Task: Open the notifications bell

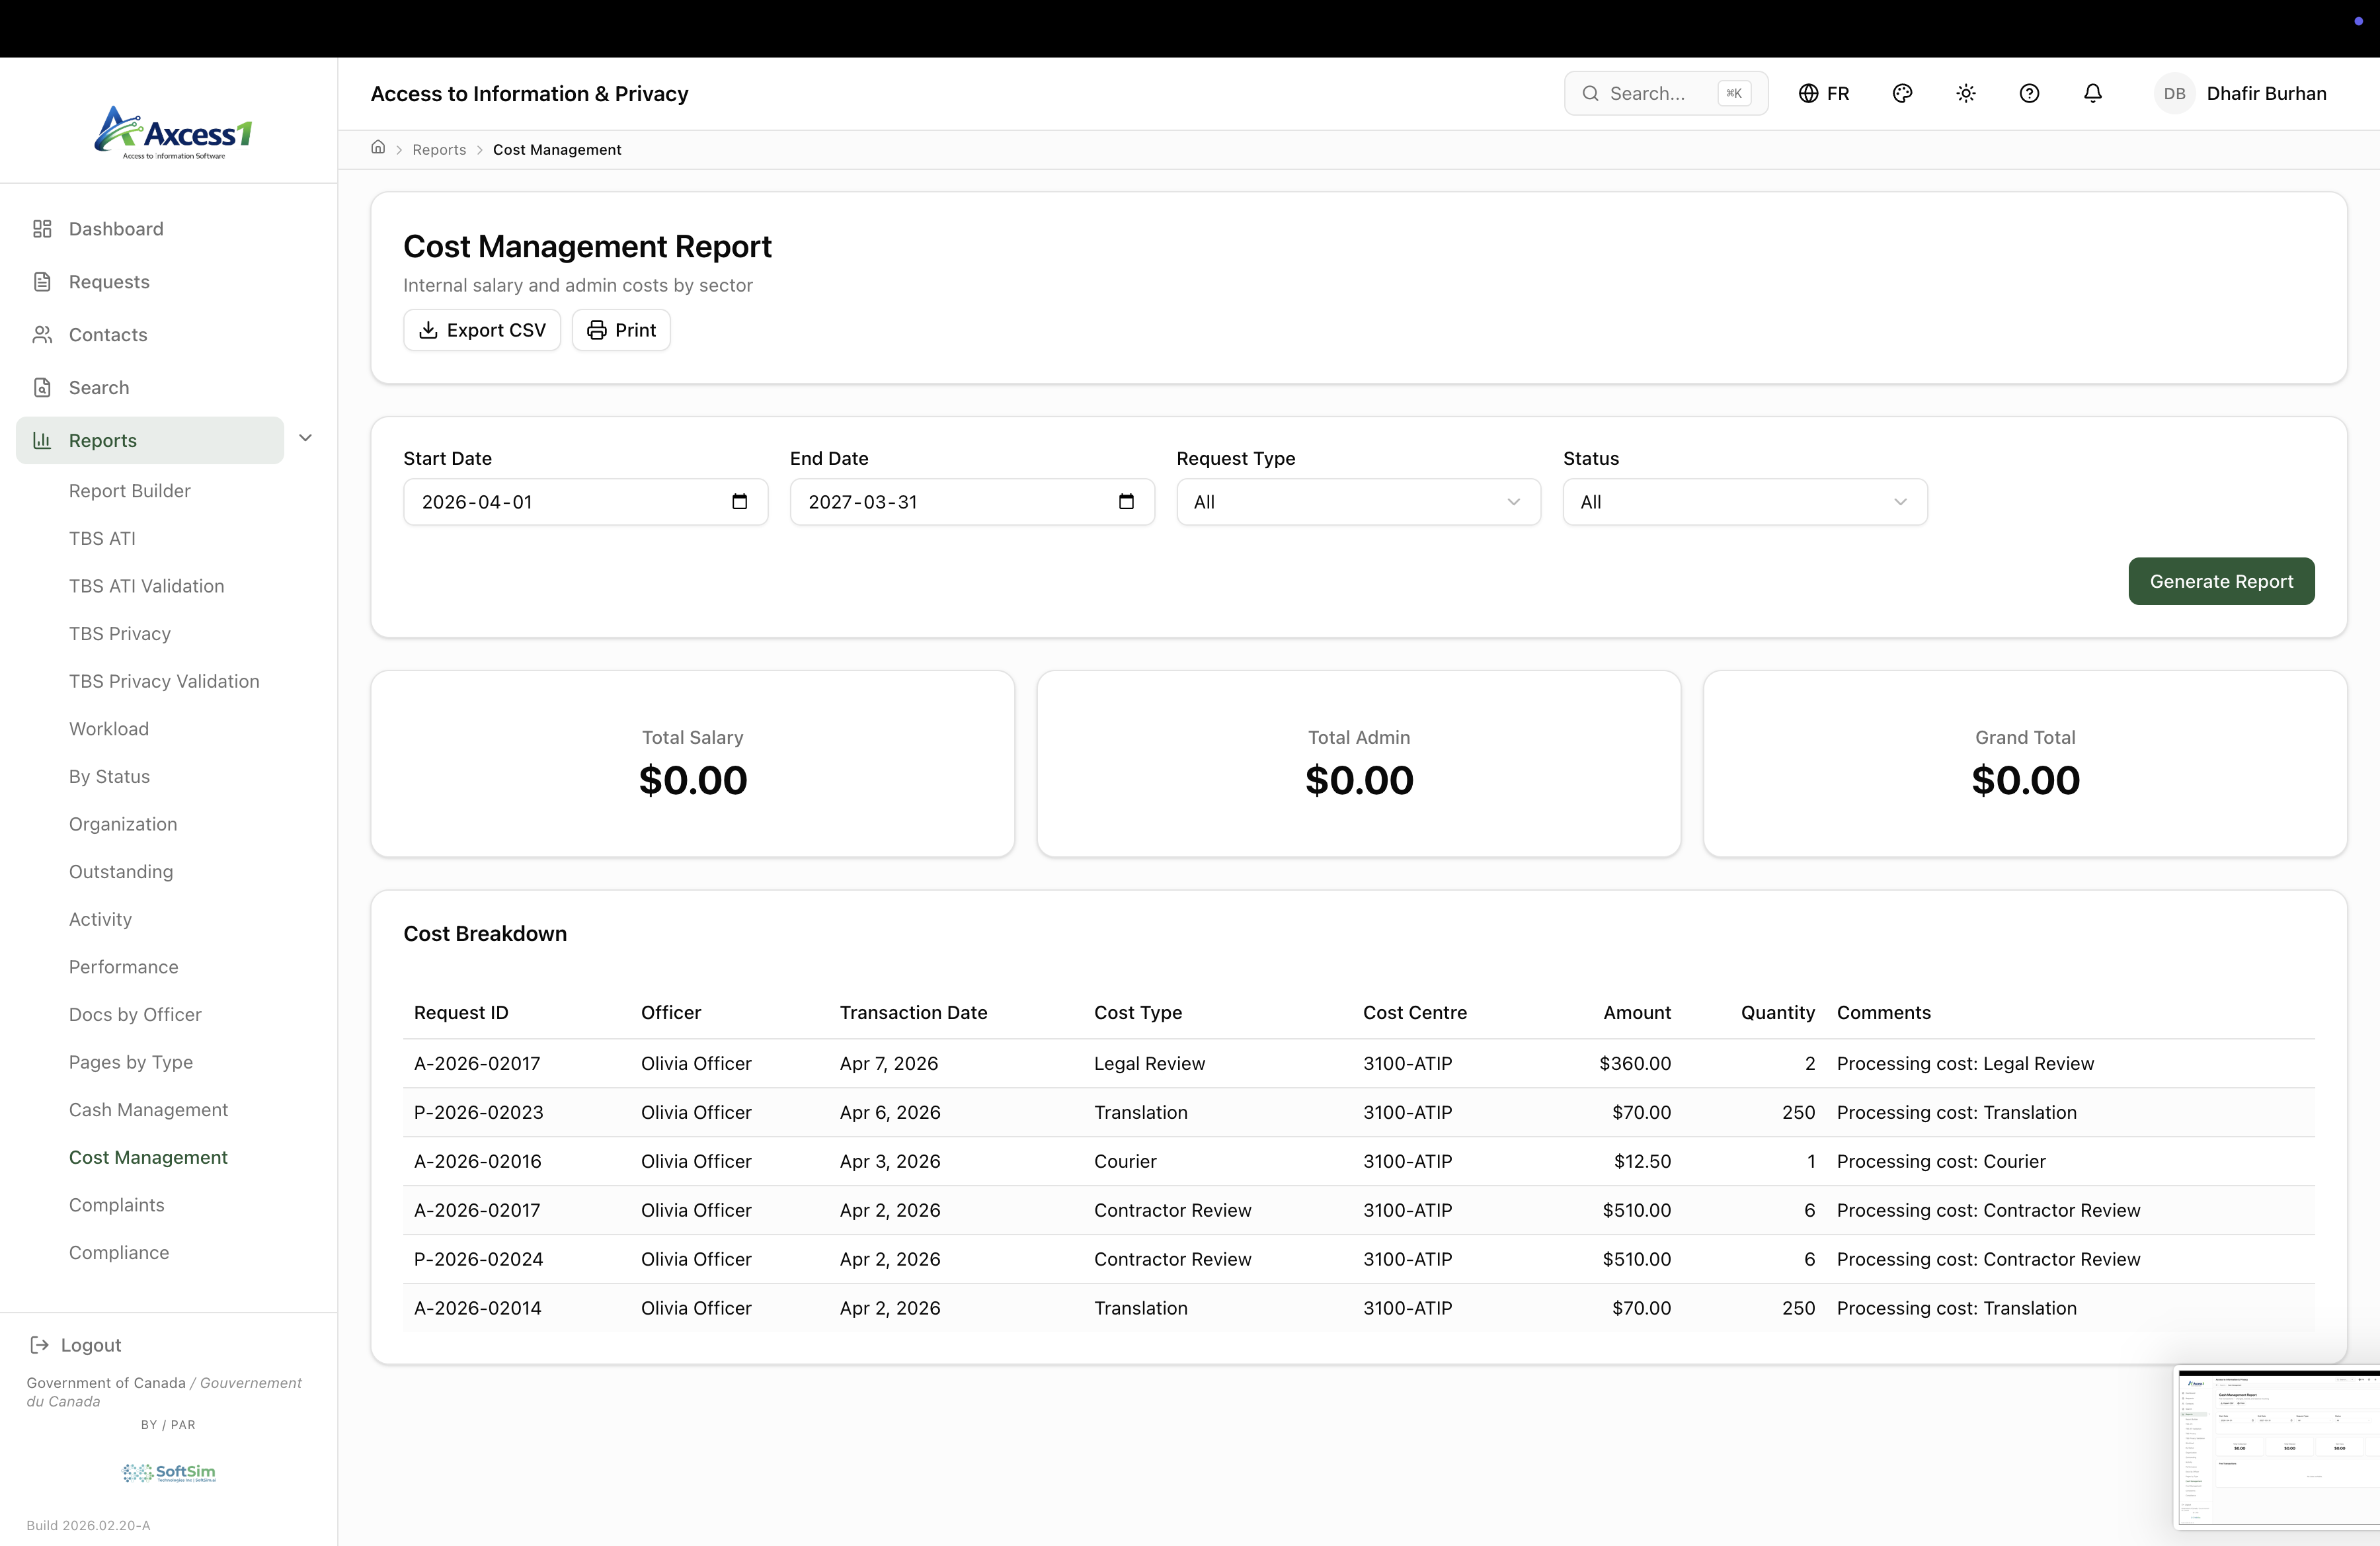Action: 2092,93
